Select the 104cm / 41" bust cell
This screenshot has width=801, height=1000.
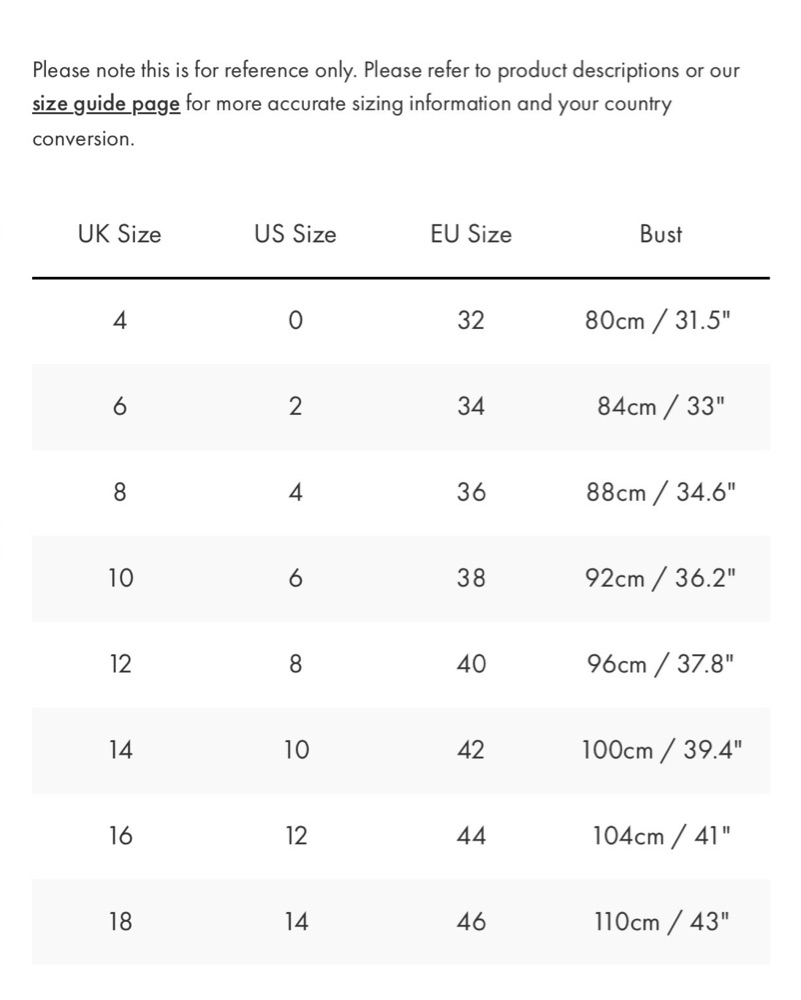pyautogui.click(x=661, y=836)
